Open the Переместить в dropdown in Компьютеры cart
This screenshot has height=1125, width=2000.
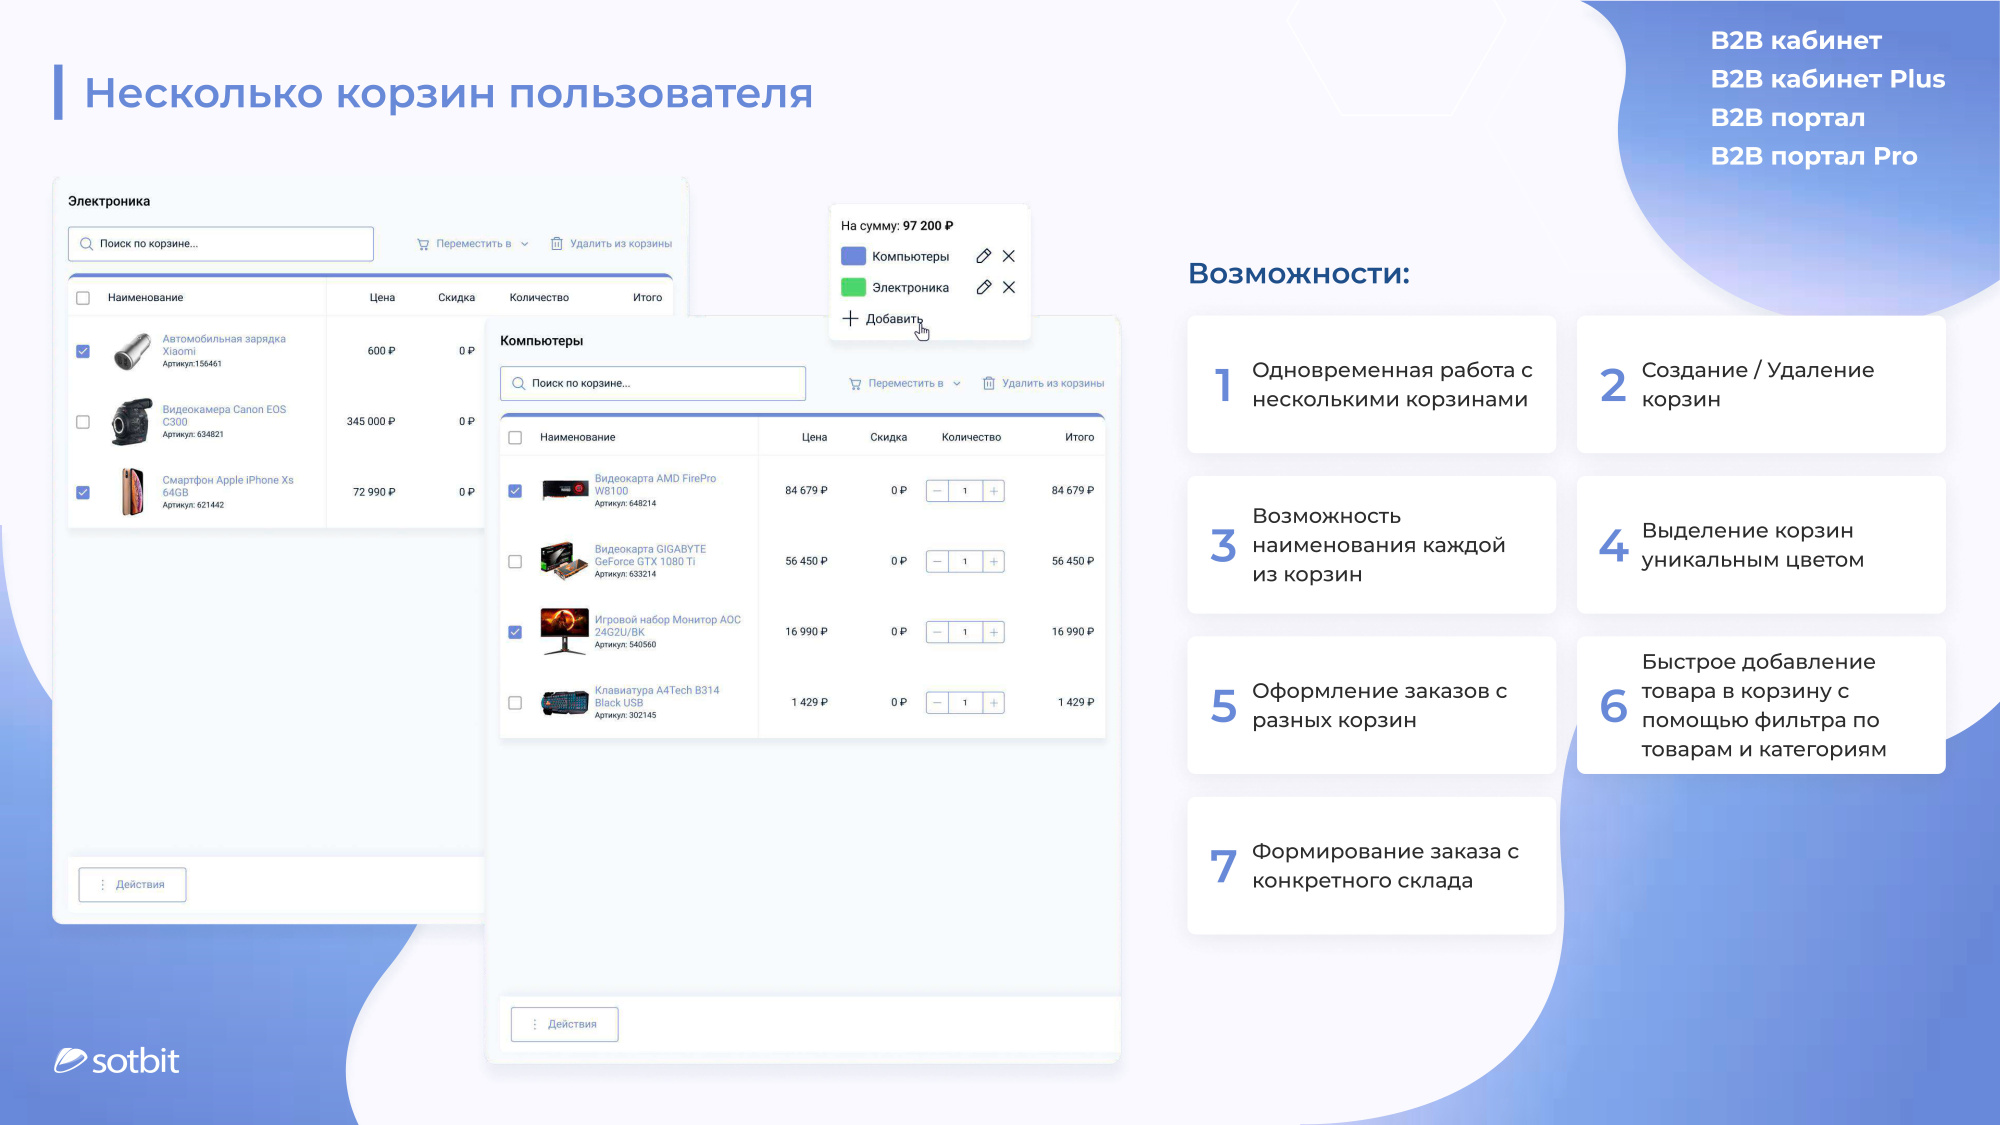point(905,383)
